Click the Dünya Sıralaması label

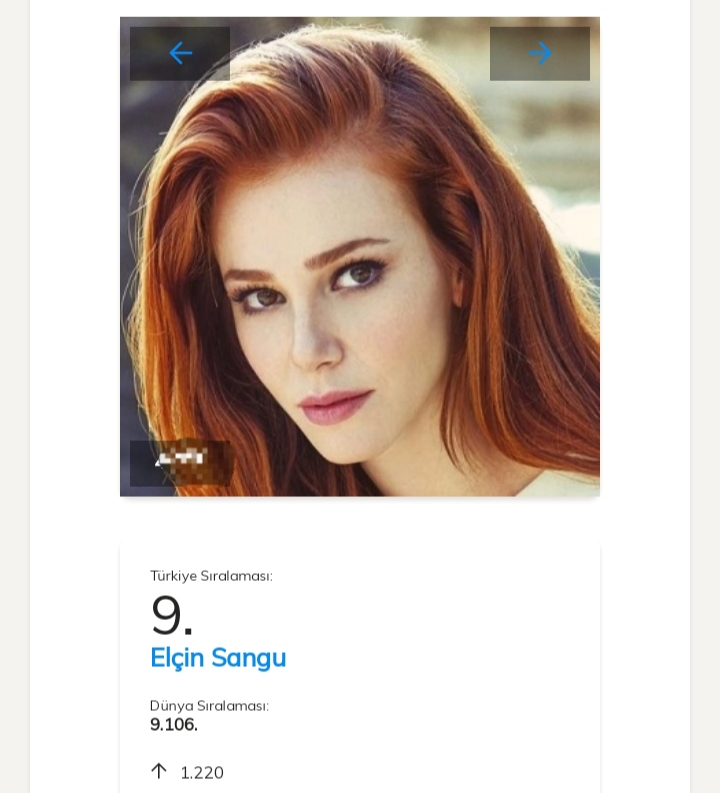pyautogui.click(x=209, y=706)
